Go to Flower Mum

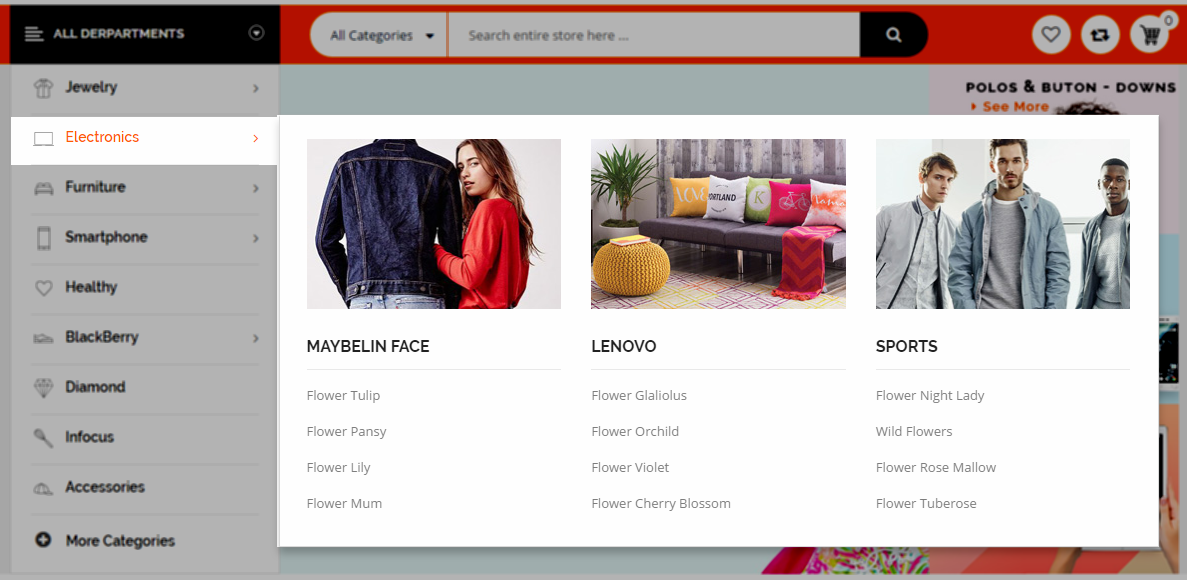344,504
